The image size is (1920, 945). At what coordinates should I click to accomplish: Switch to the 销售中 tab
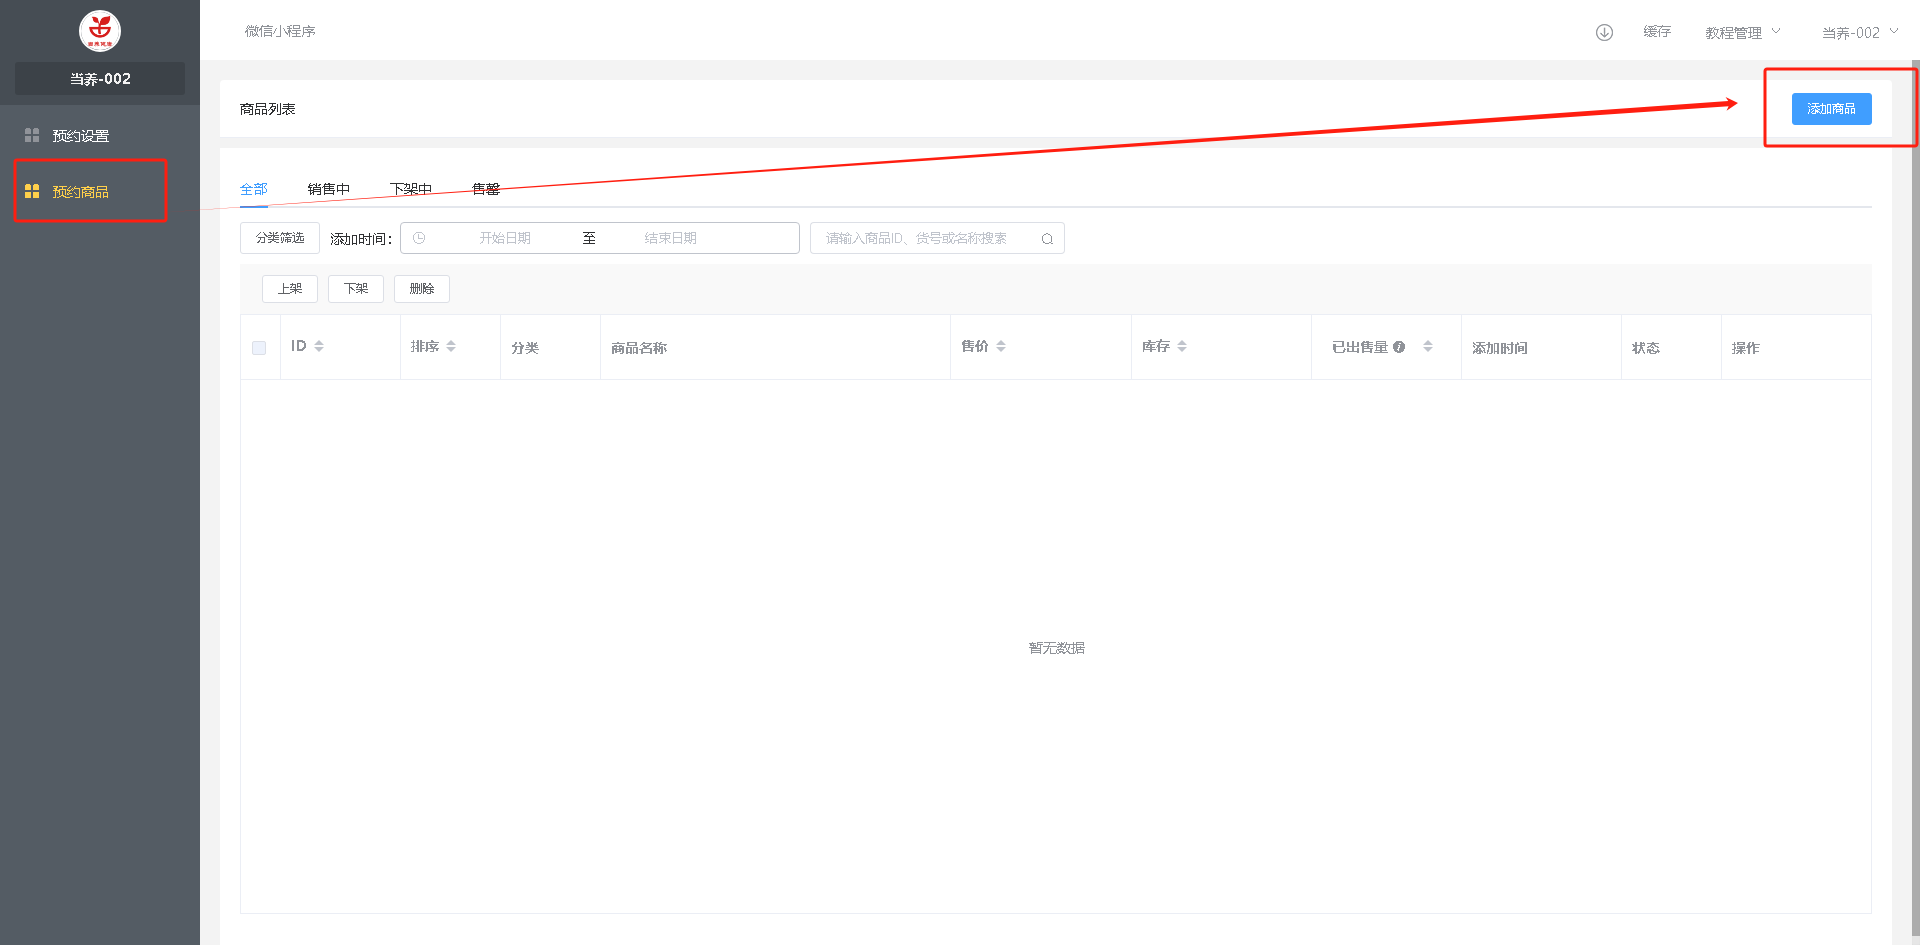(328, 189)
